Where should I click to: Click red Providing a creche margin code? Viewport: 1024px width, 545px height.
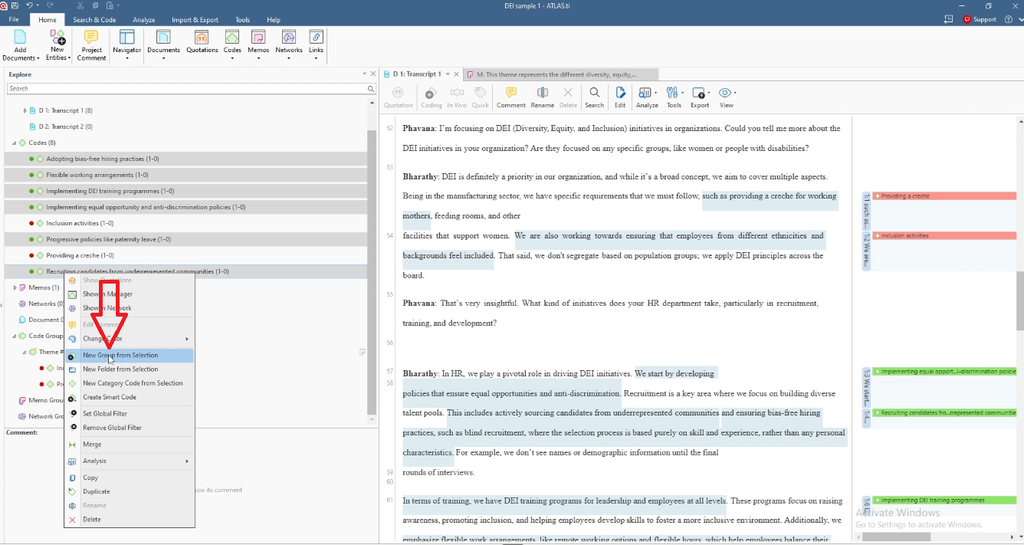[944, 196]
